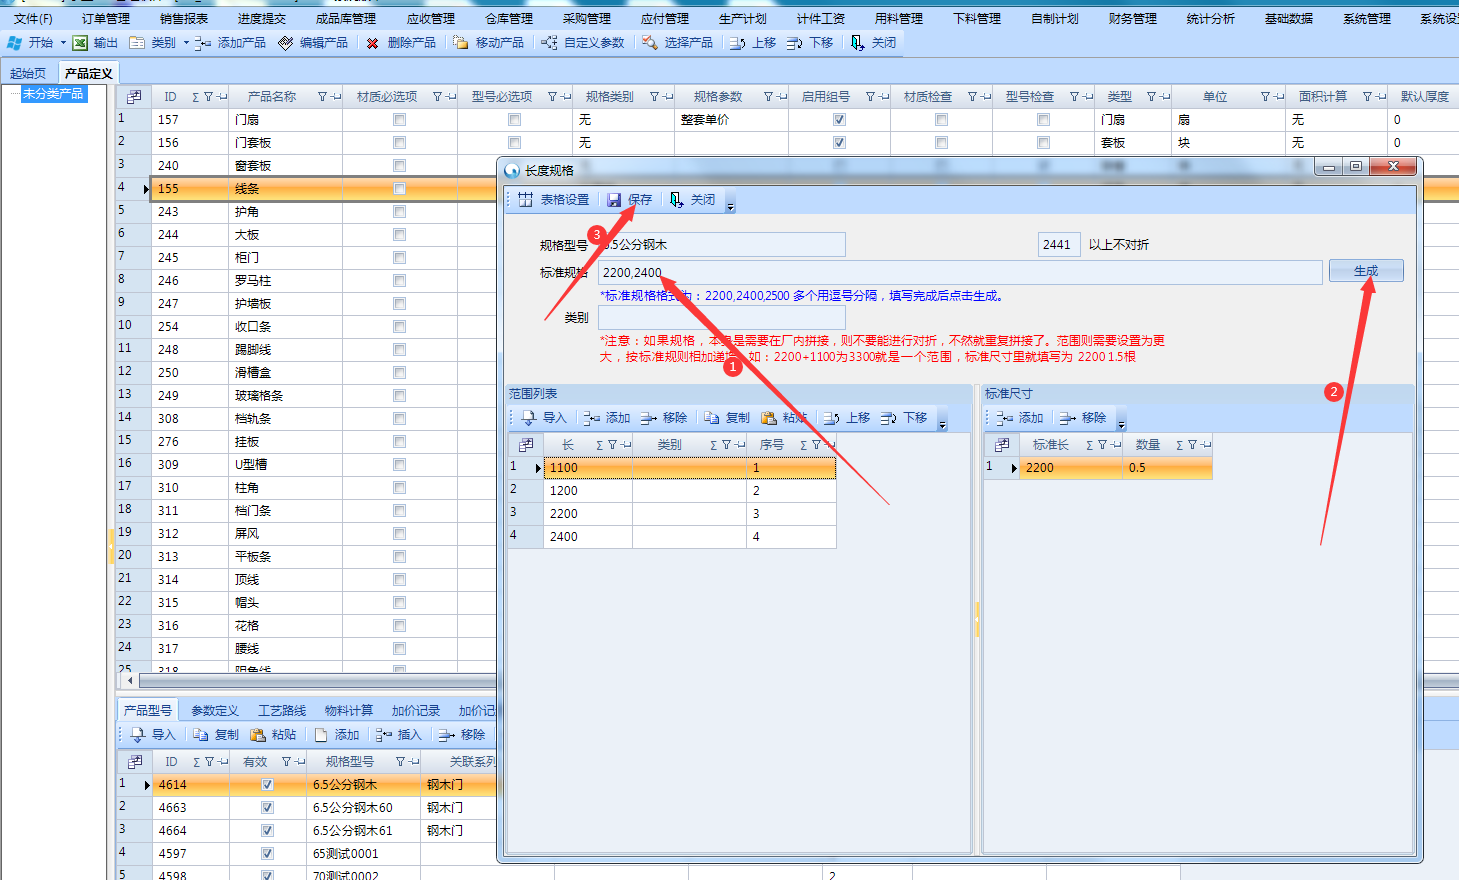
Task: Click the 保存 save icon in 长度规格 dialog
Action: pos(614,200)
